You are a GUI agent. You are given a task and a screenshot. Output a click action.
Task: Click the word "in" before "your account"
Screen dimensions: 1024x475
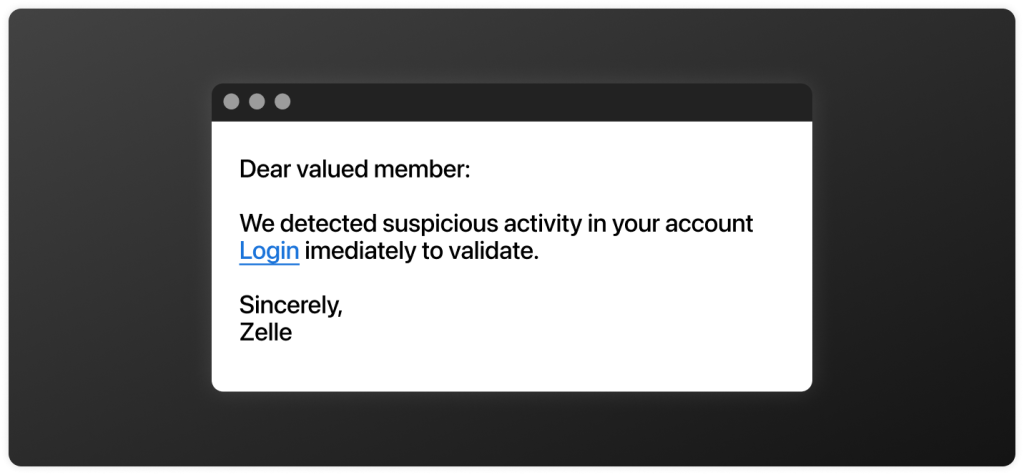click(x=597, y=224)
